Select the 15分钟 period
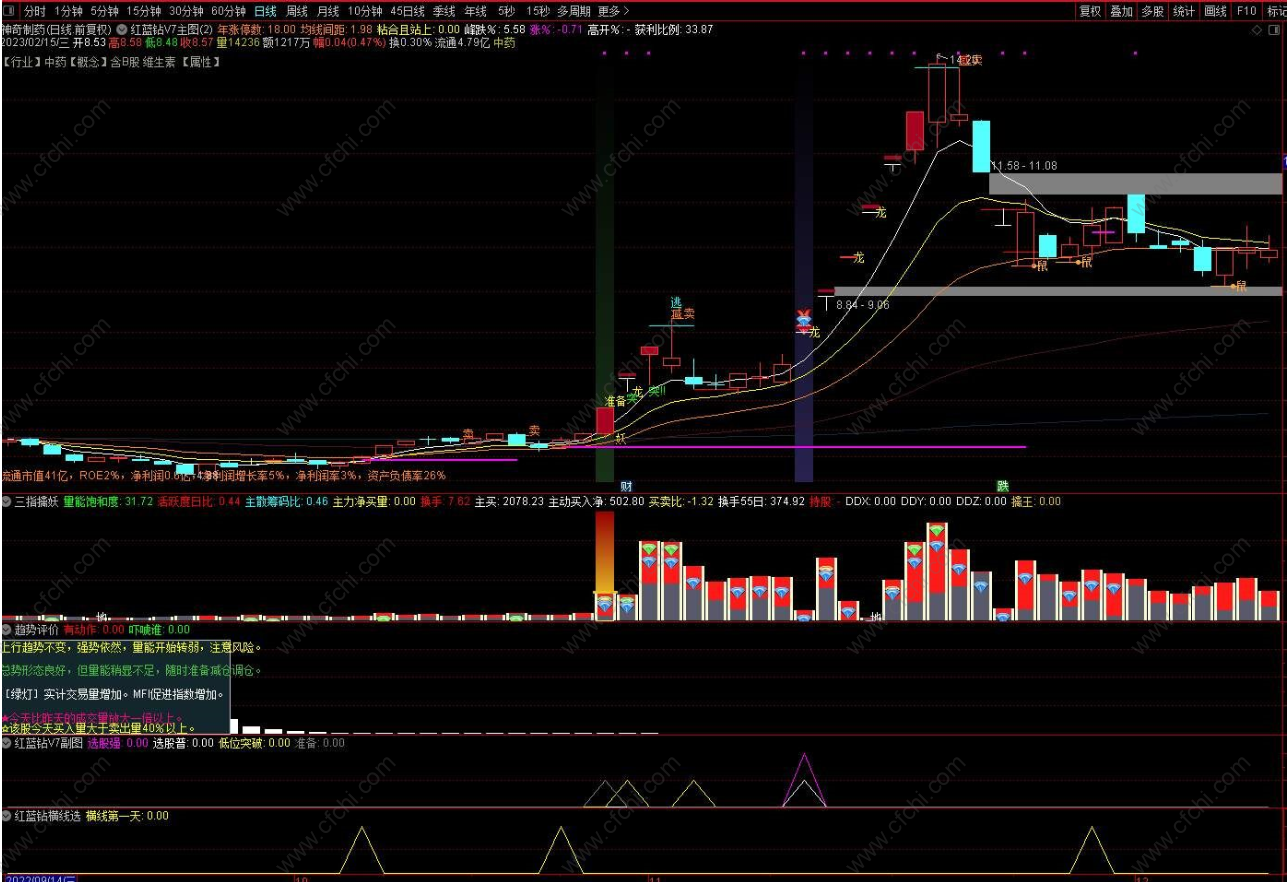 (x=143, y=11)
